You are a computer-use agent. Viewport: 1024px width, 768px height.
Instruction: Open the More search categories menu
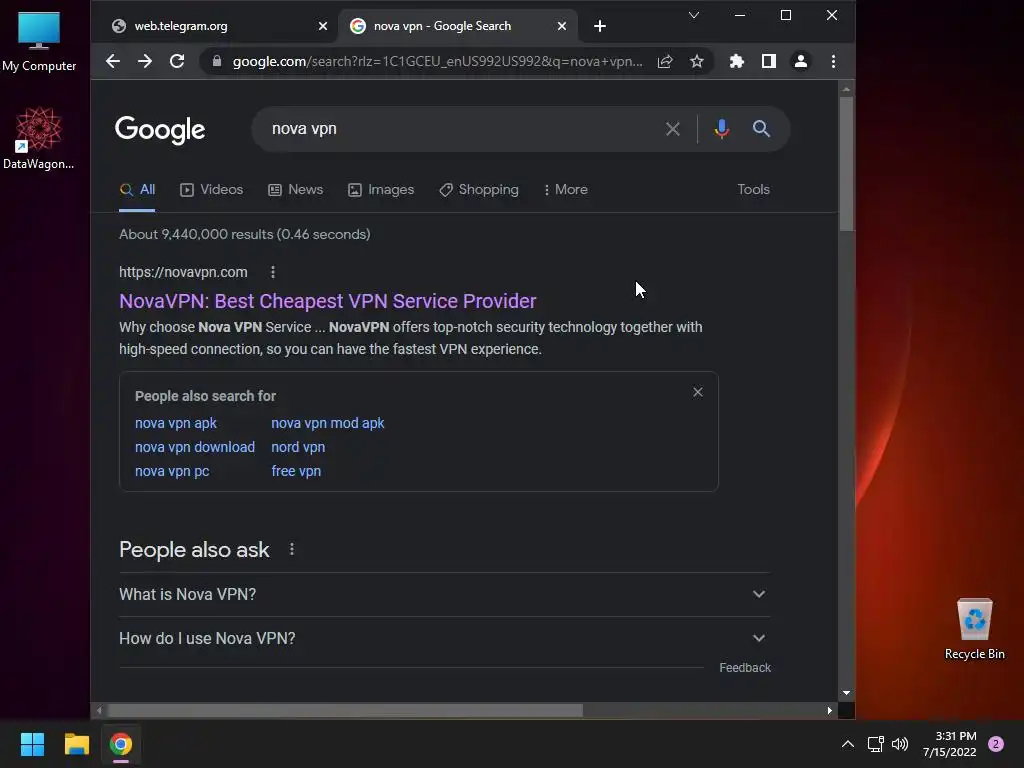coord(566,189)
